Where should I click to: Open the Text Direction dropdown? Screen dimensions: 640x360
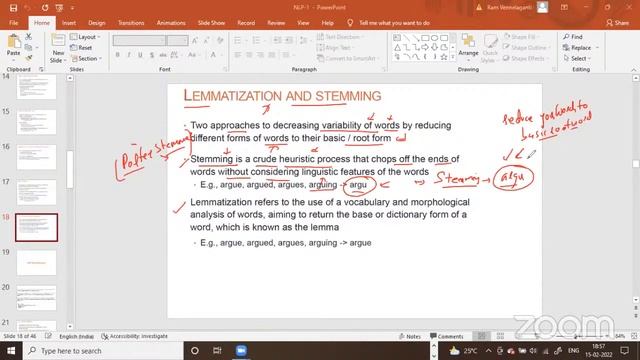pyautogui.click(x=340, y=37)
